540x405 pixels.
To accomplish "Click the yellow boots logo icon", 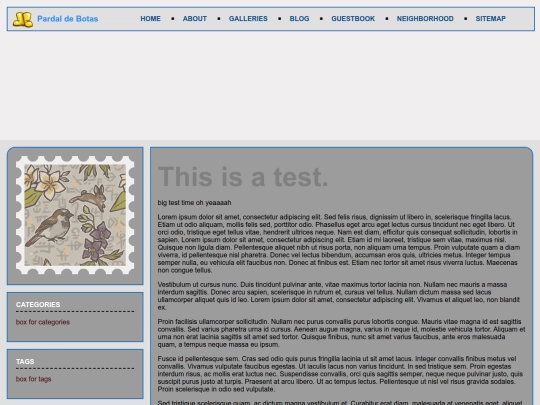I will pyautogui.click(x=23, y=19).
